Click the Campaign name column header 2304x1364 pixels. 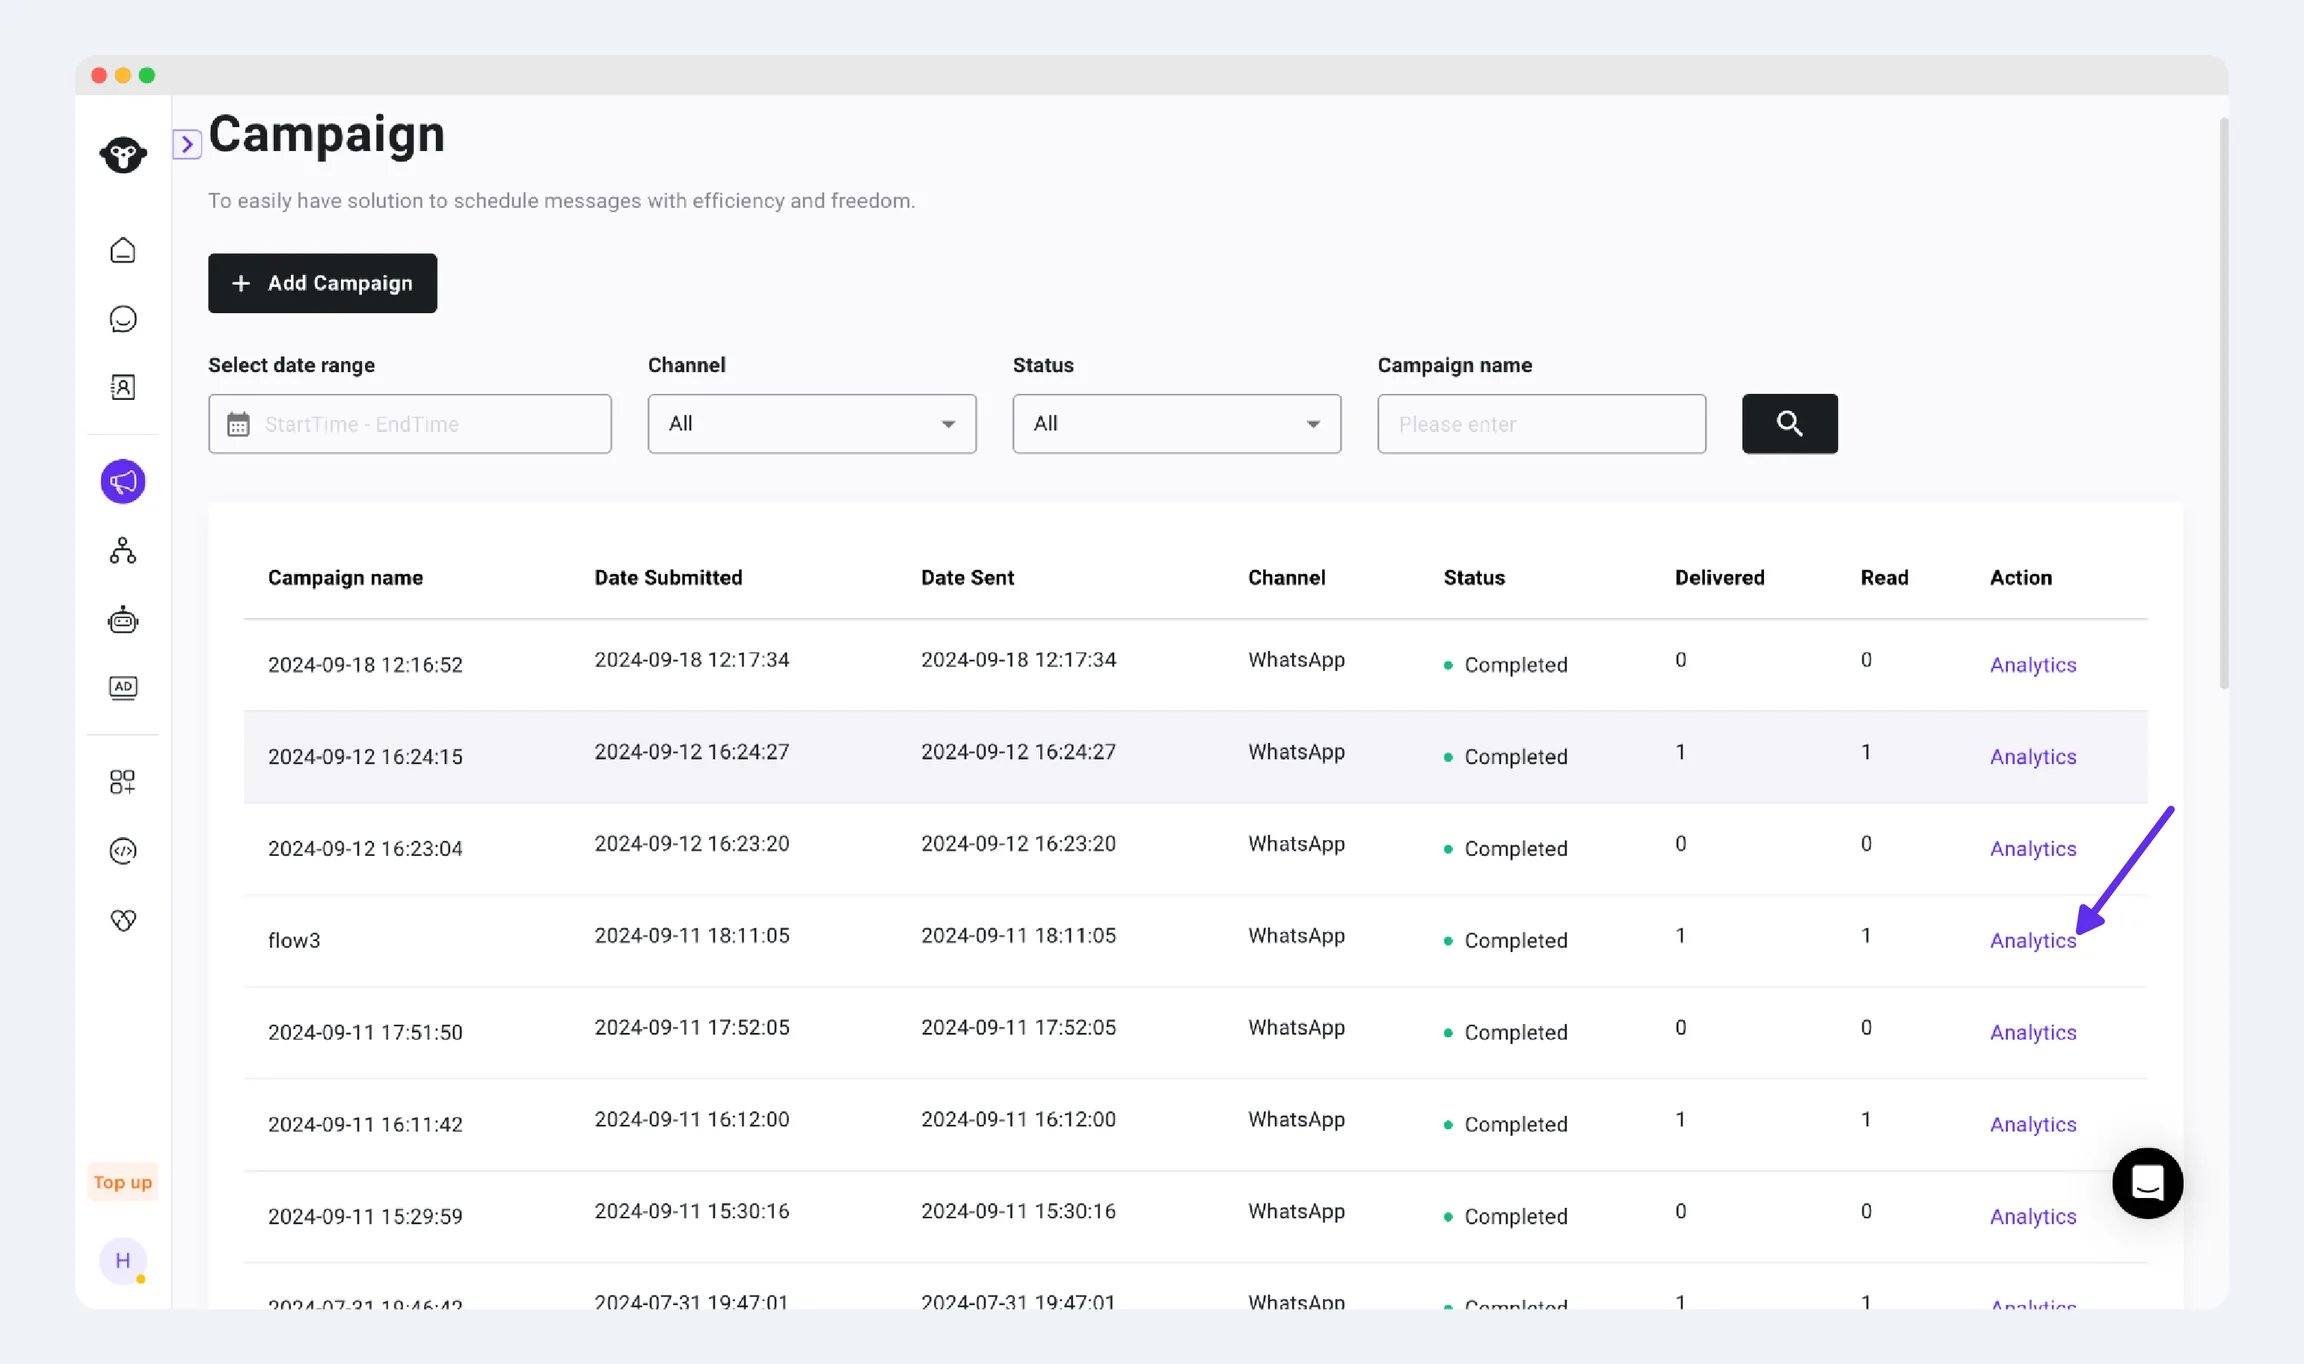tap(345, 578)
